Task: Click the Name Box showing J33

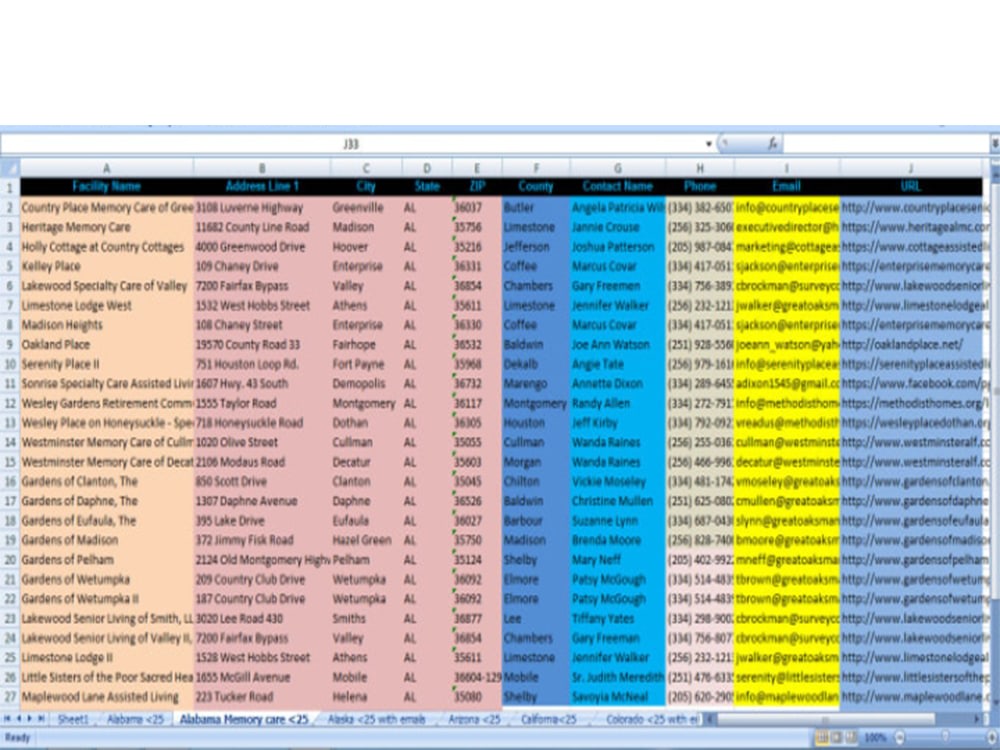Action: [x=351, y=144]
